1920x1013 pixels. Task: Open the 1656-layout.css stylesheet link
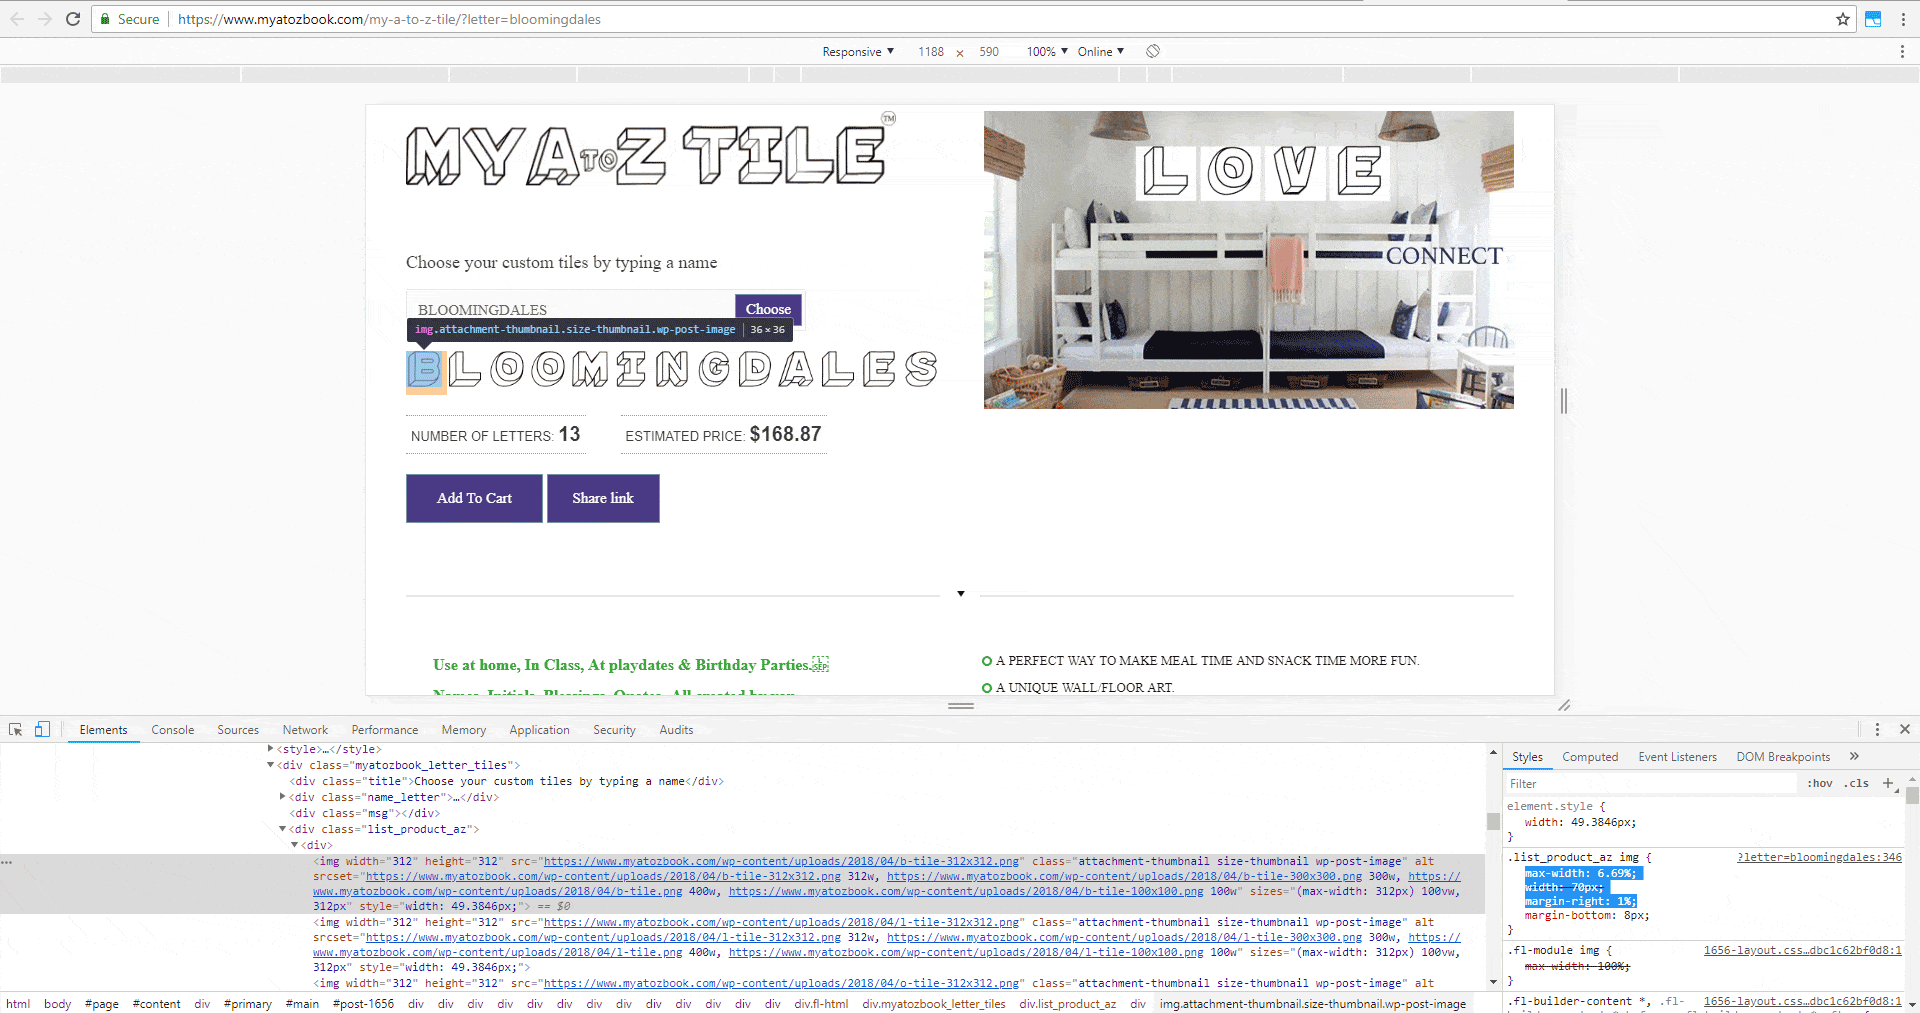pos(1803,950)
